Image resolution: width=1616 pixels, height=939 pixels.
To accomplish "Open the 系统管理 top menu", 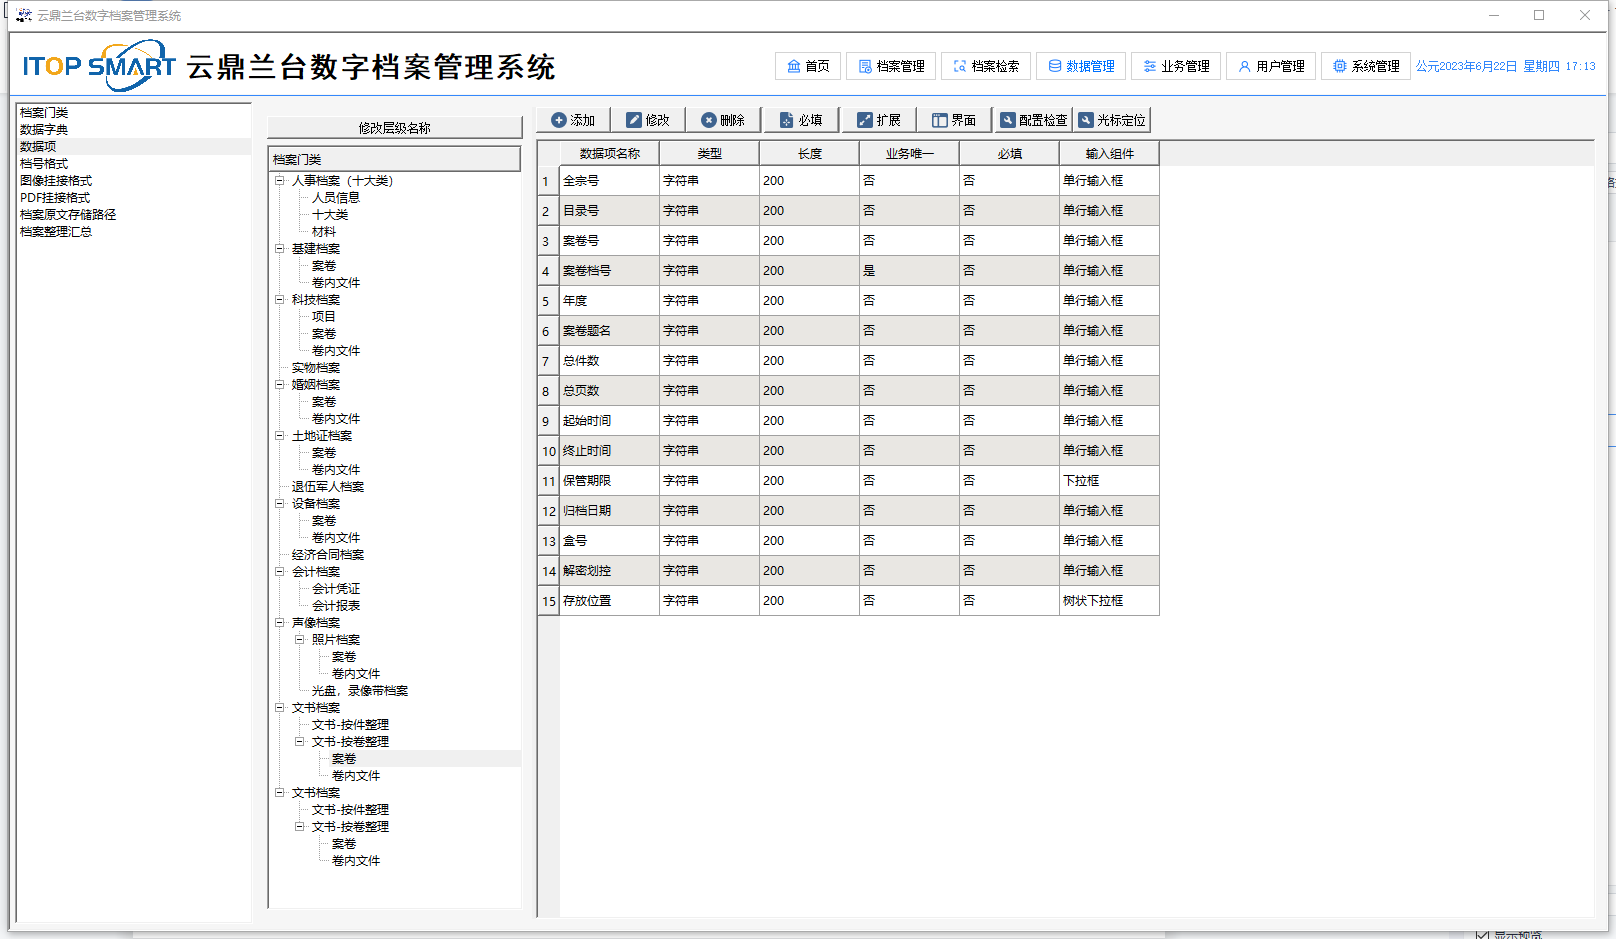I will pyautogui.click(x=1366, y=66).
